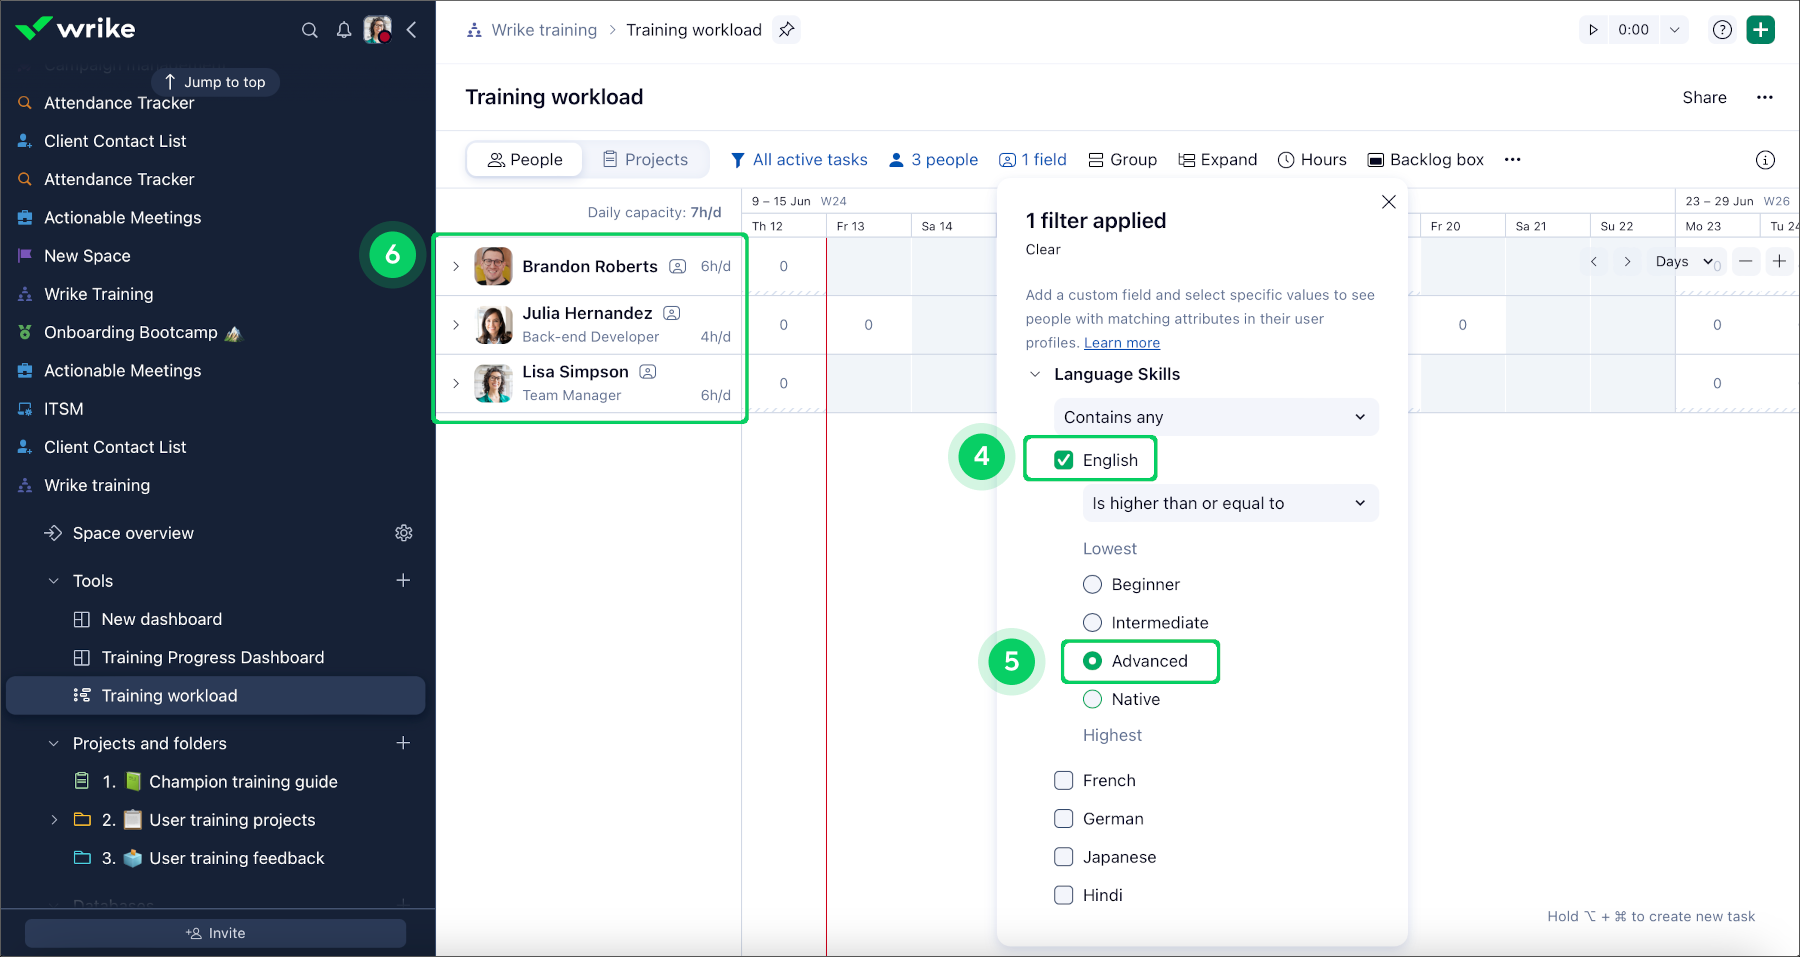Zoom in the timeline with plus icon
Image resolution: width=1800 pixels, height=957 pixels.
click(x=1779, y=261)
